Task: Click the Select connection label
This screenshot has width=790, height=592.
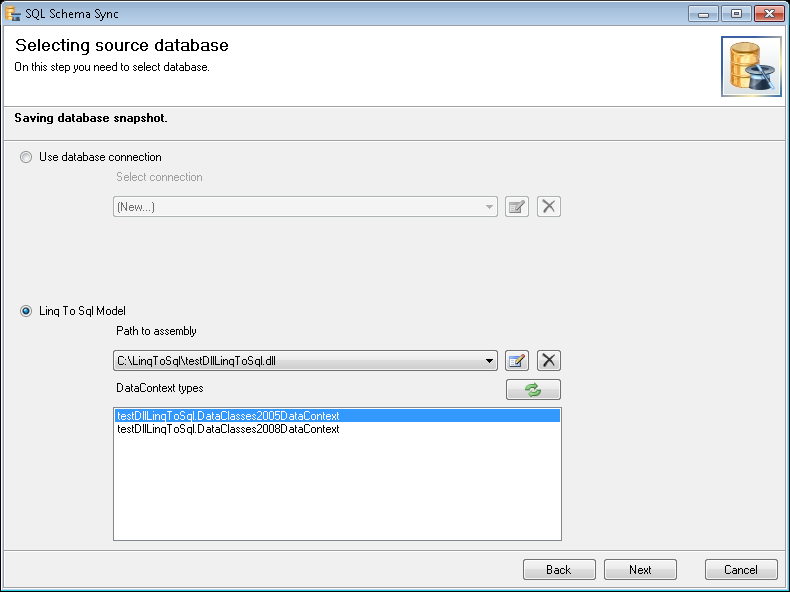Action: (159, 177)
